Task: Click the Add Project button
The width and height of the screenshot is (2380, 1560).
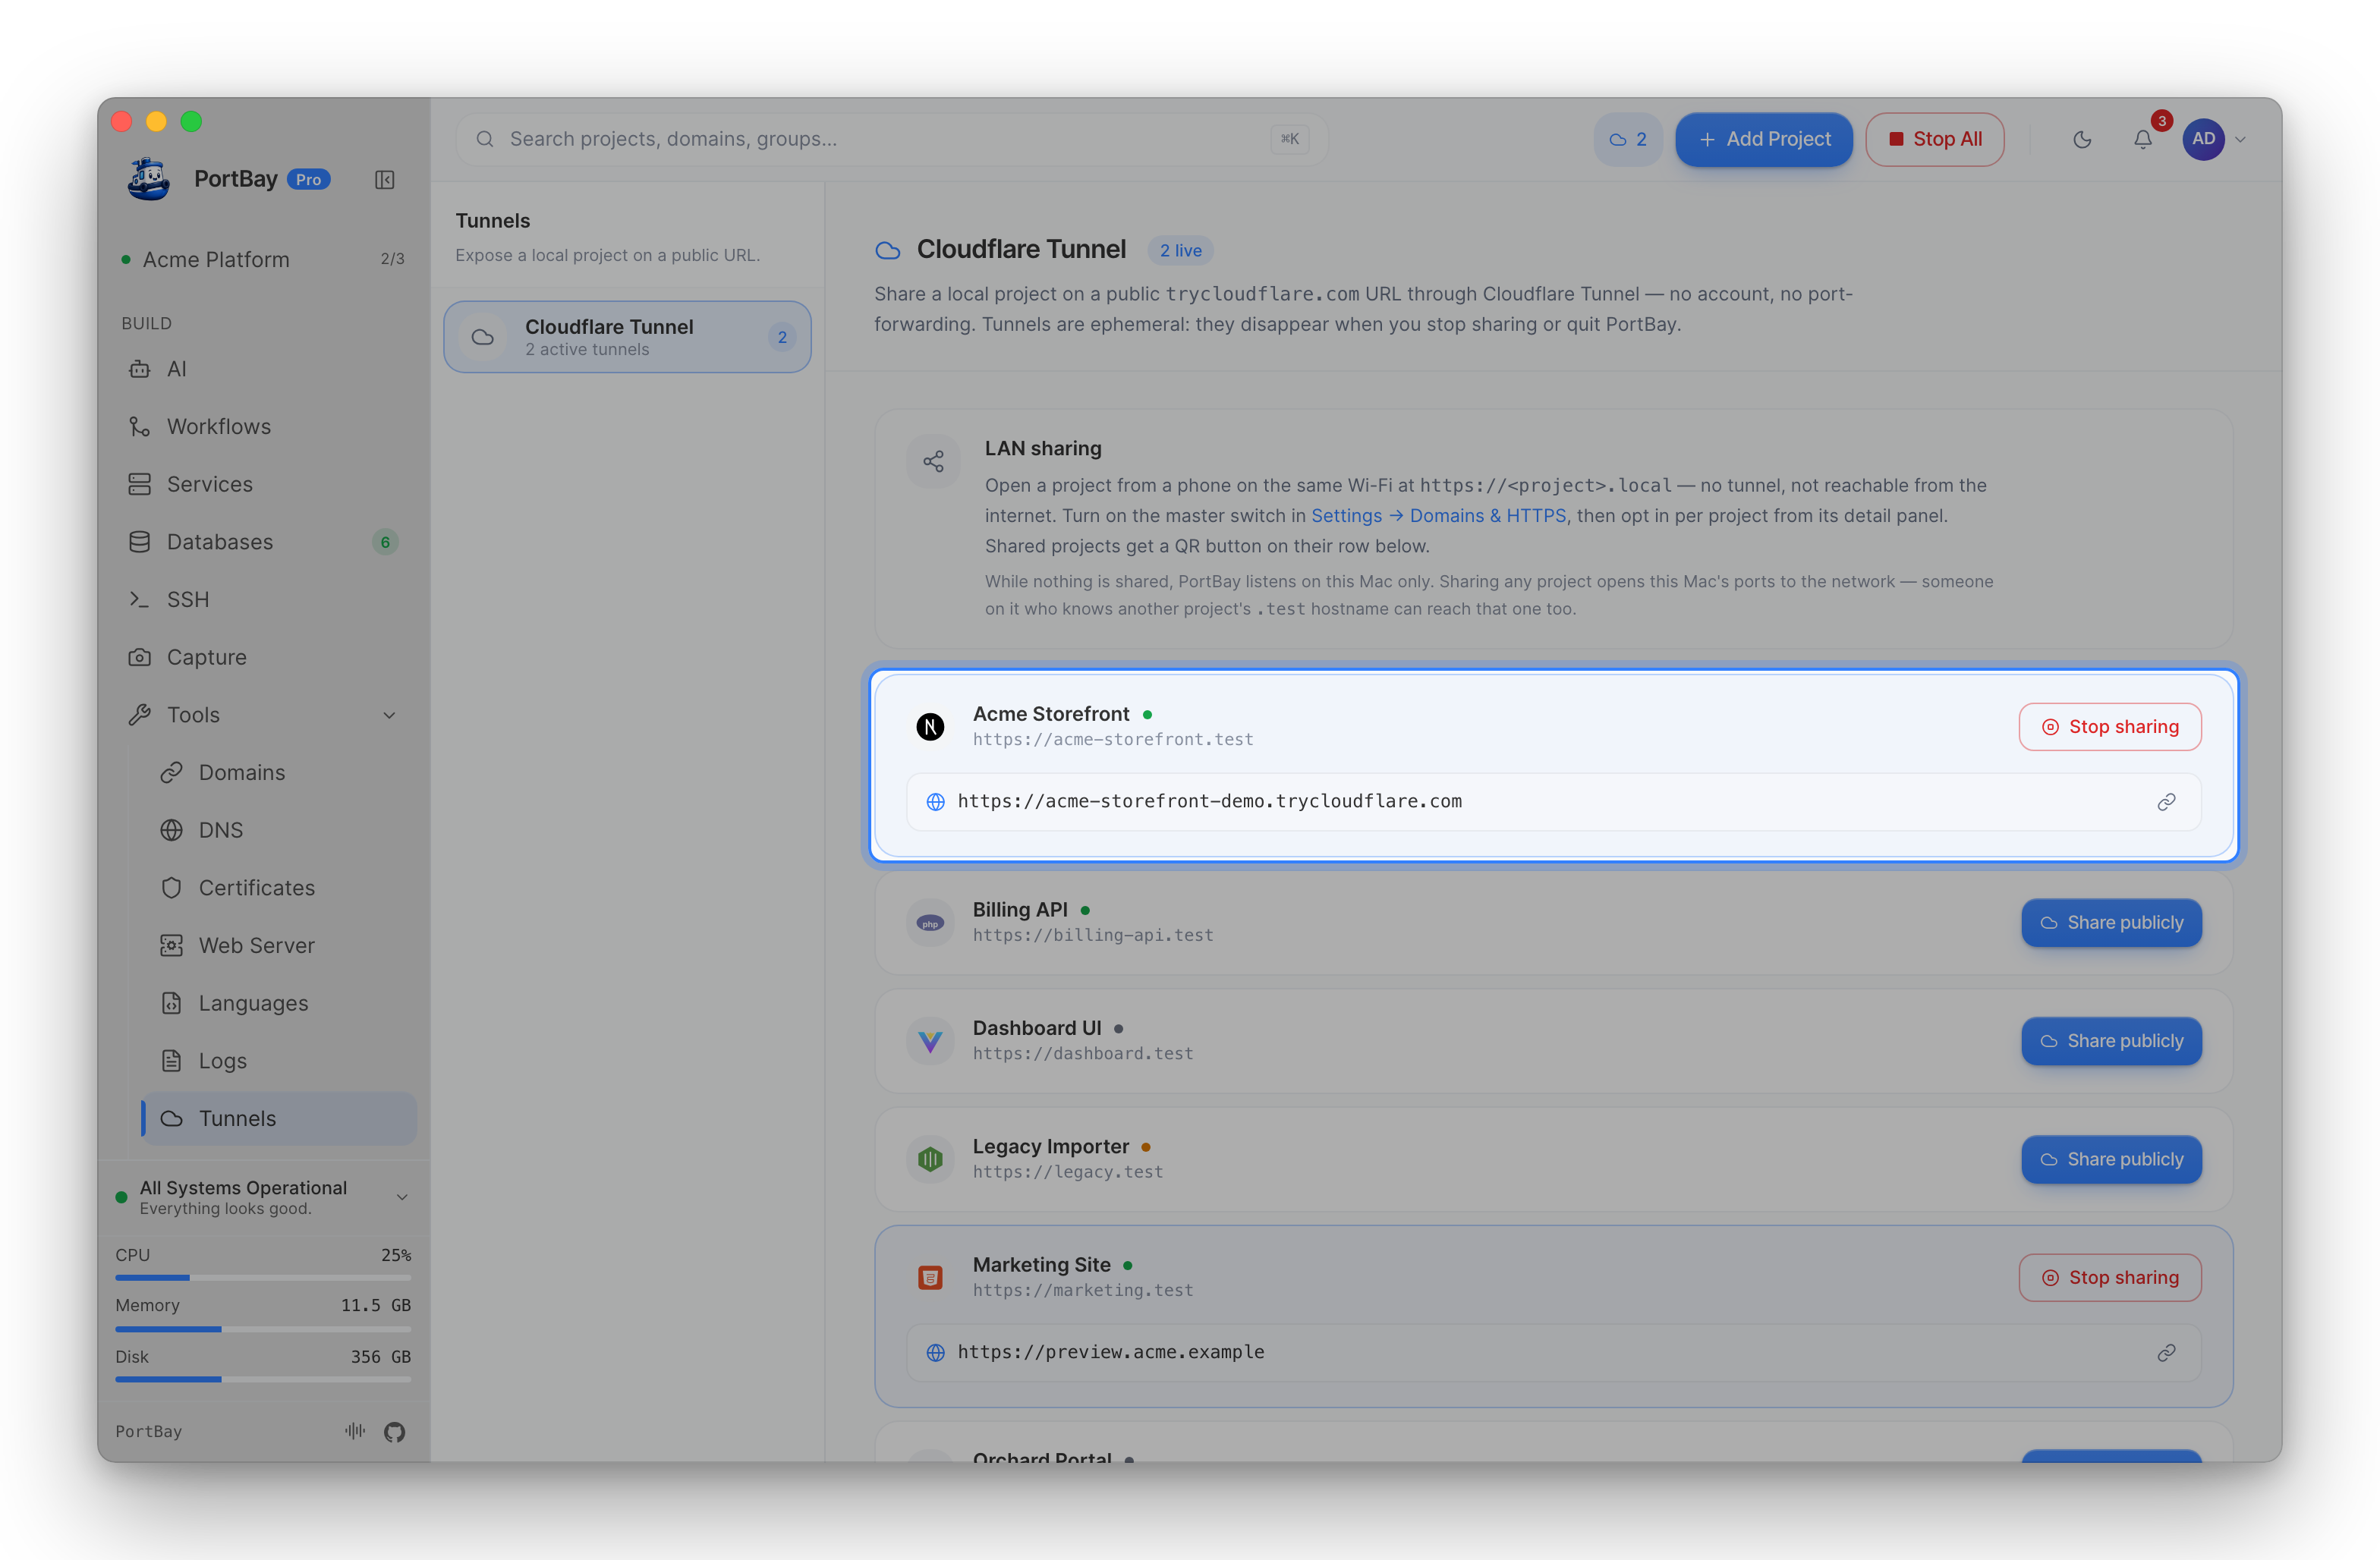Action: (x=1764, y=139)
